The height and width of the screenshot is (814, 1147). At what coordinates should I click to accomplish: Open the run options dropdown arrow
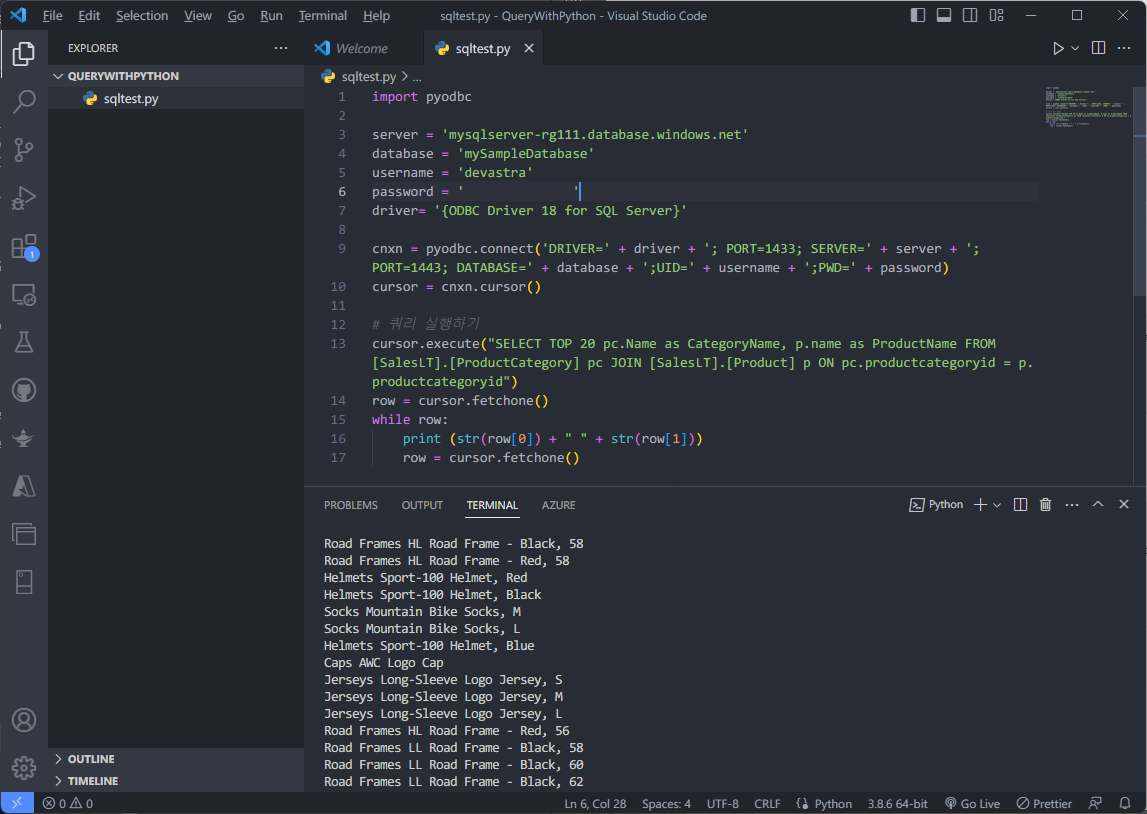[1075, 48]
